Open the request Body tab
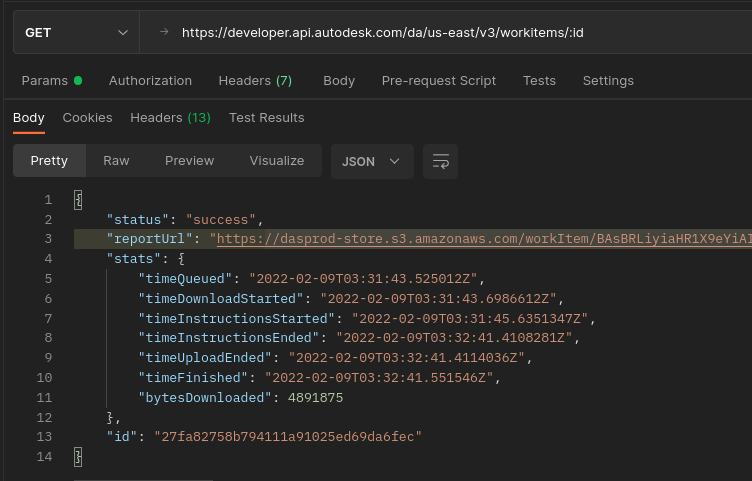Image resolution: width=752 pixels, height=481 pixels. click(x=339, y=81)
